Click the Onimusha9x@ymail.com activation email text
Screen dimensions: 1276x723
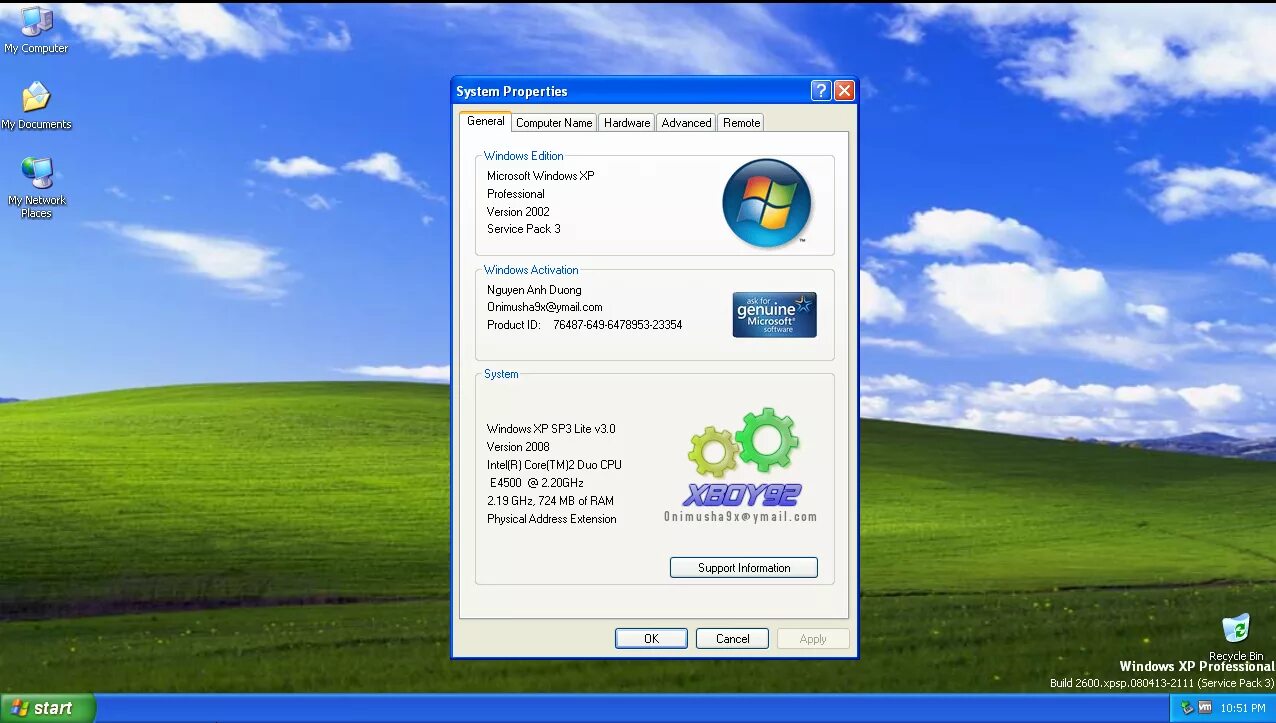(x=545, y=307)
